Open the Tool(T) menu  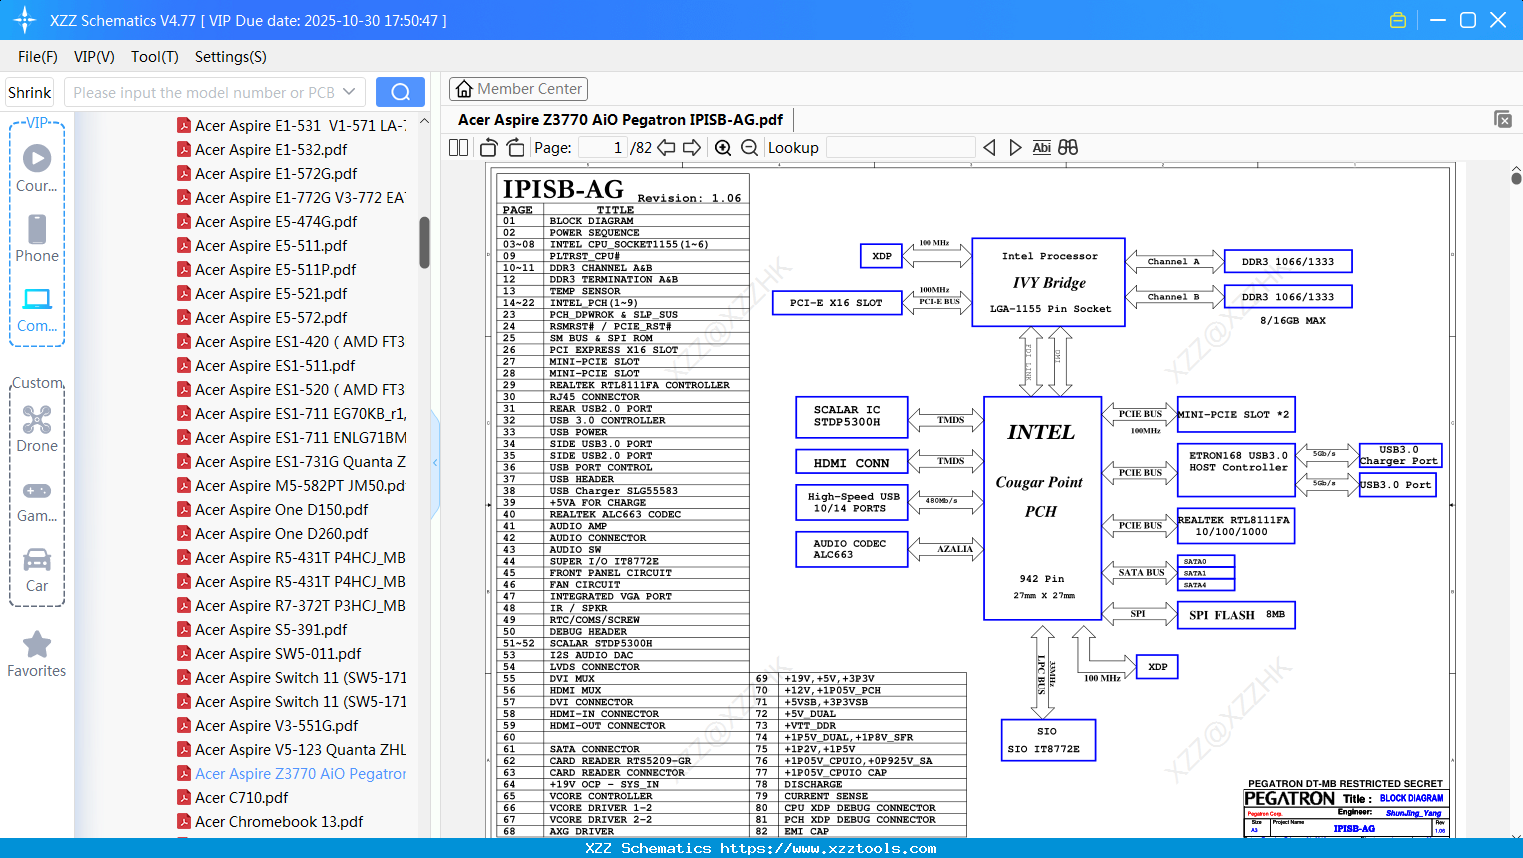[154, 57]
